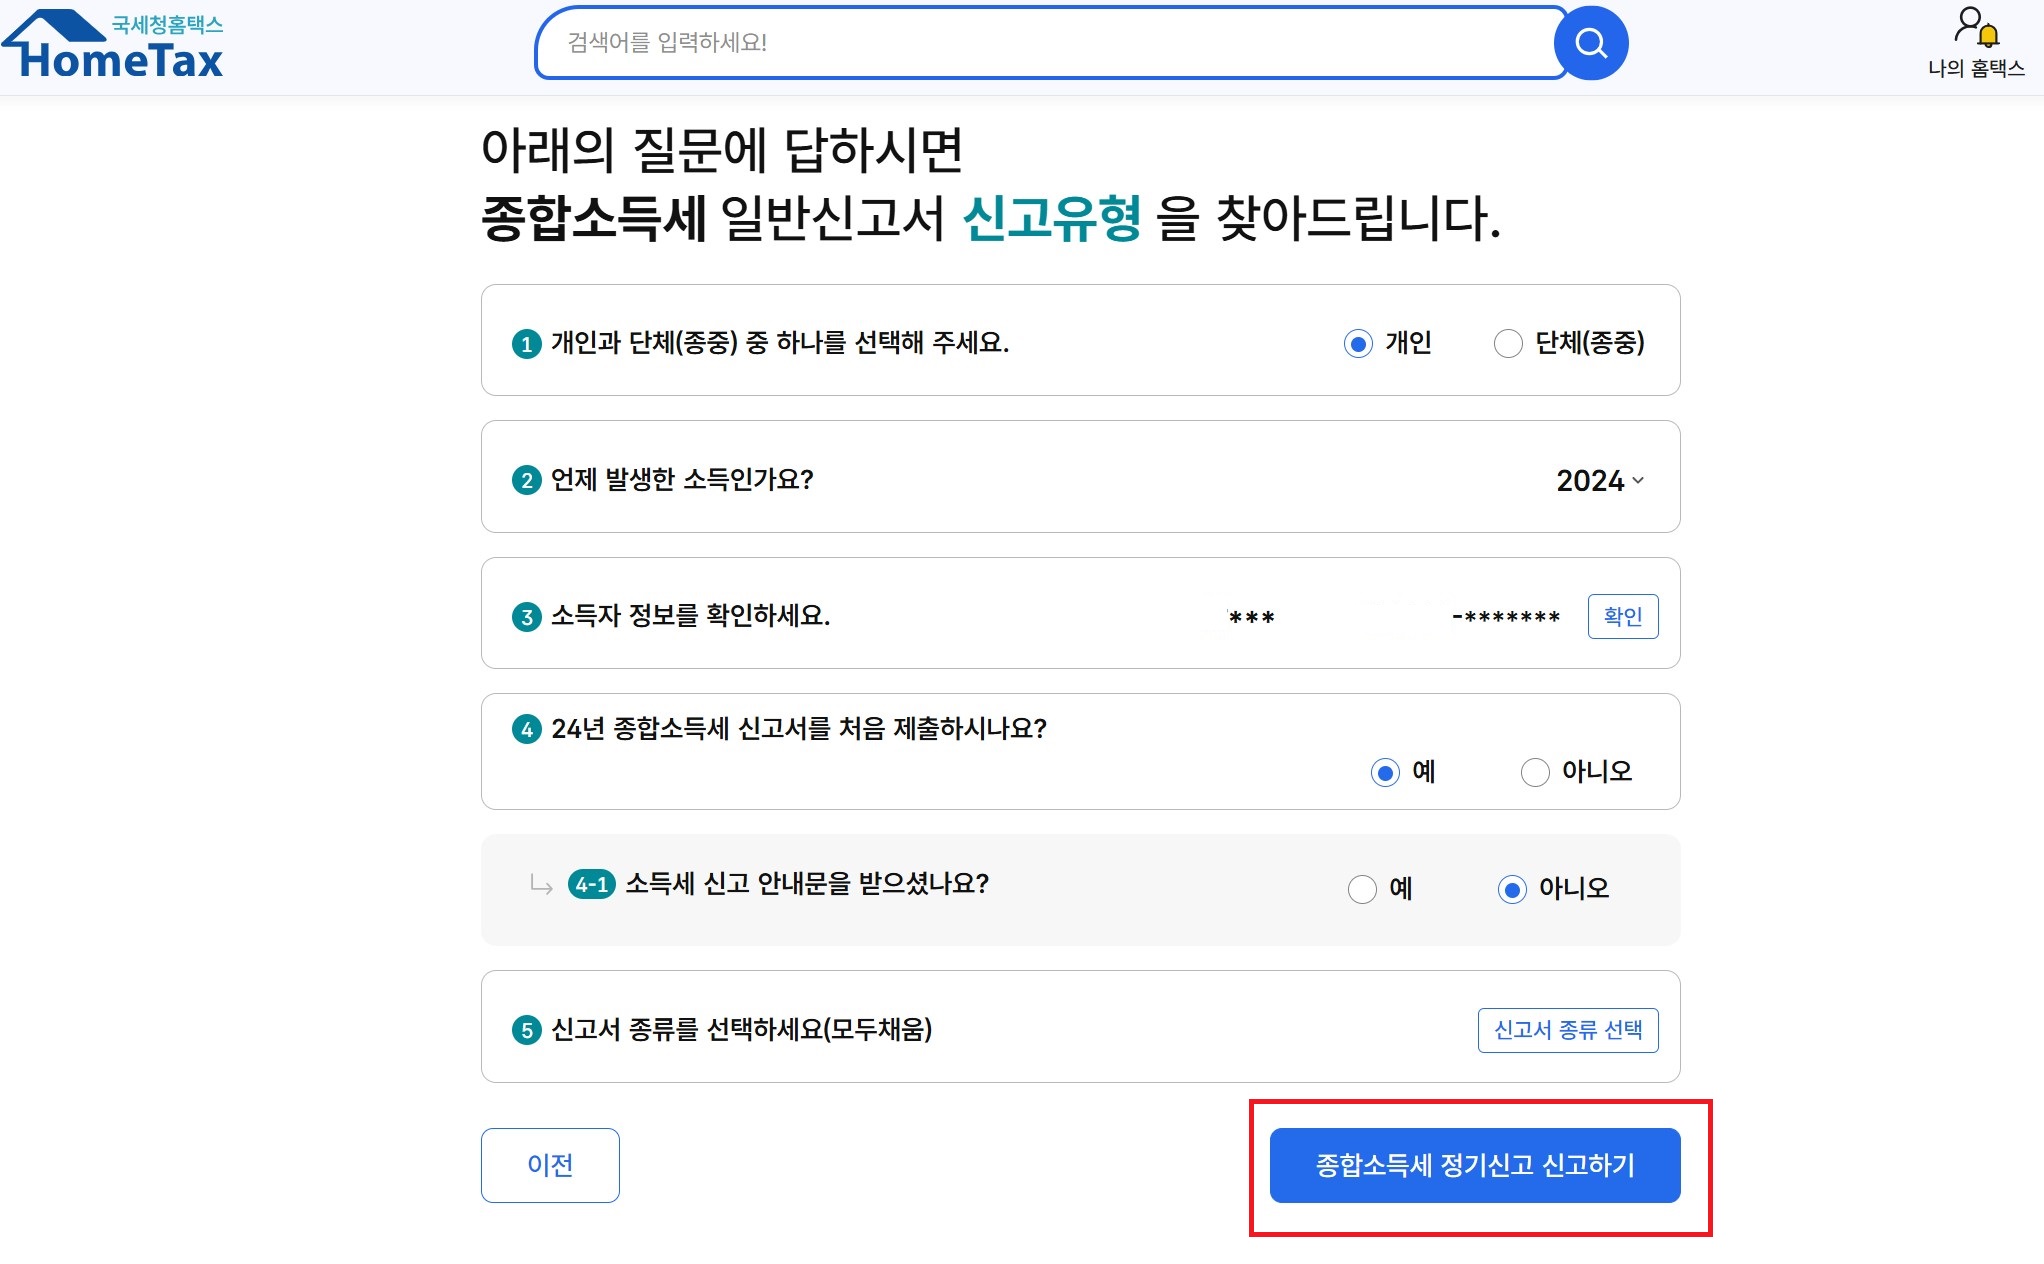Image resolution: width=2044 pixels, height=1264 pixels.
Task: Choose 예 for 신고 안내문 question
Action: coord(1362,889)
